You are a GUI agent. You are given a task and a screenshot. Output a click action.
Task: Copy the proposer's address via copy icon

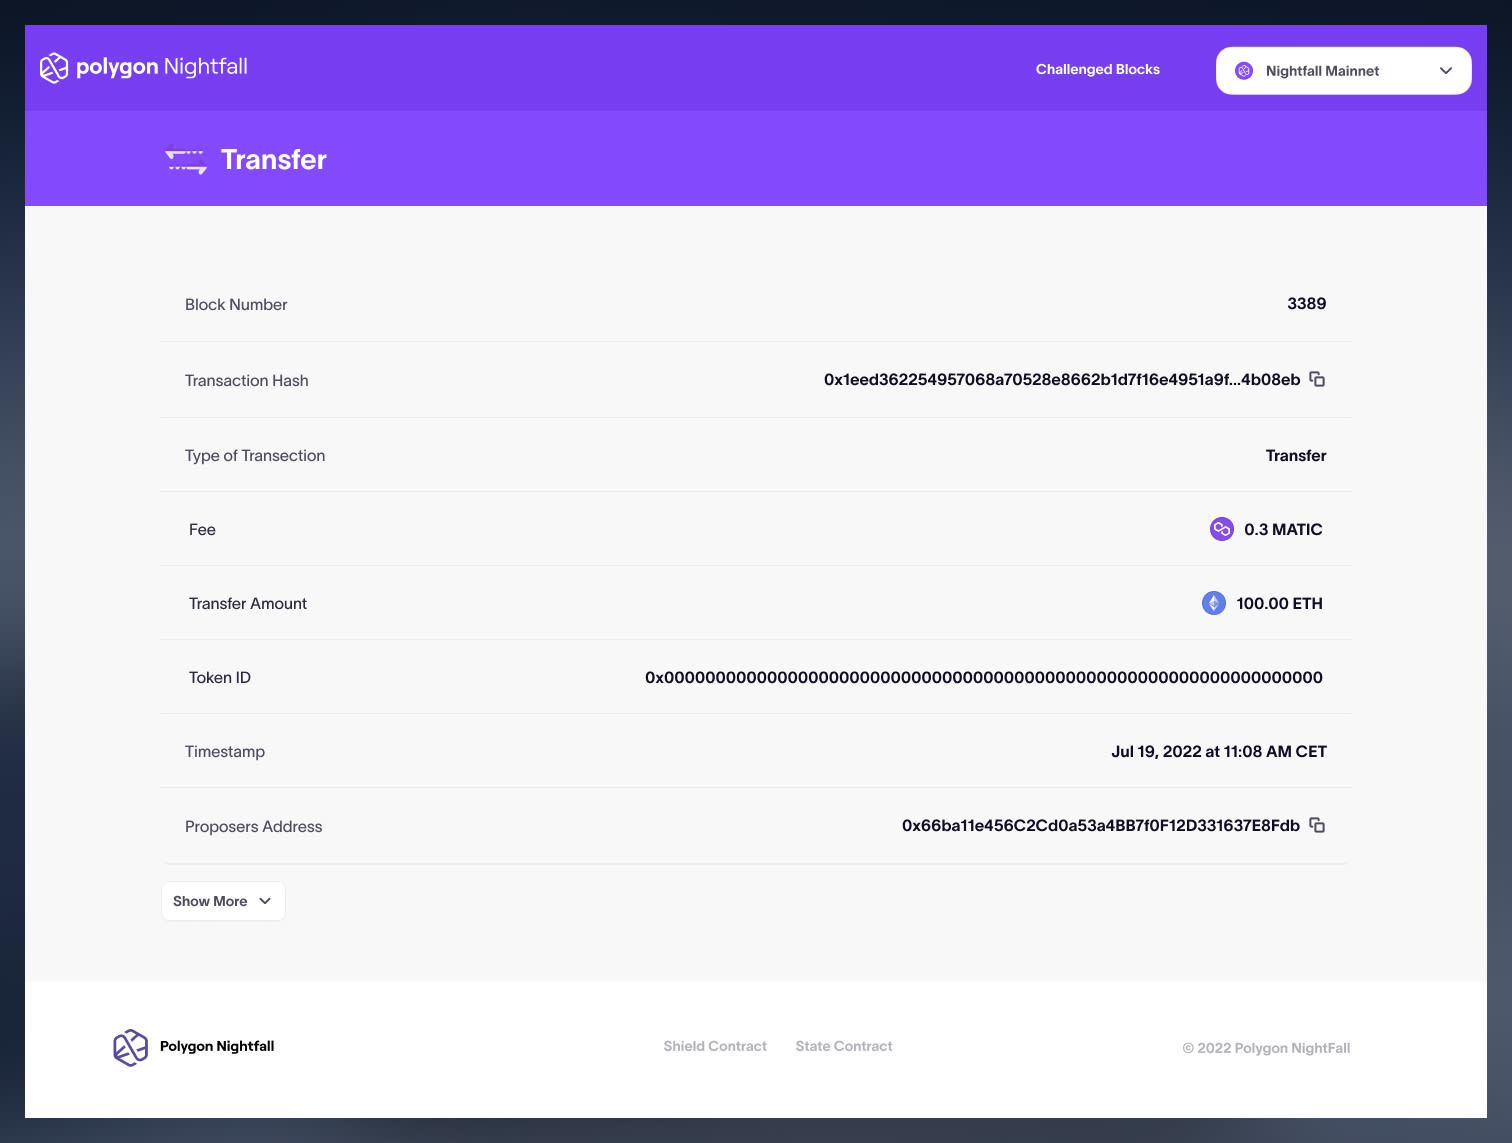[1317, 825]
